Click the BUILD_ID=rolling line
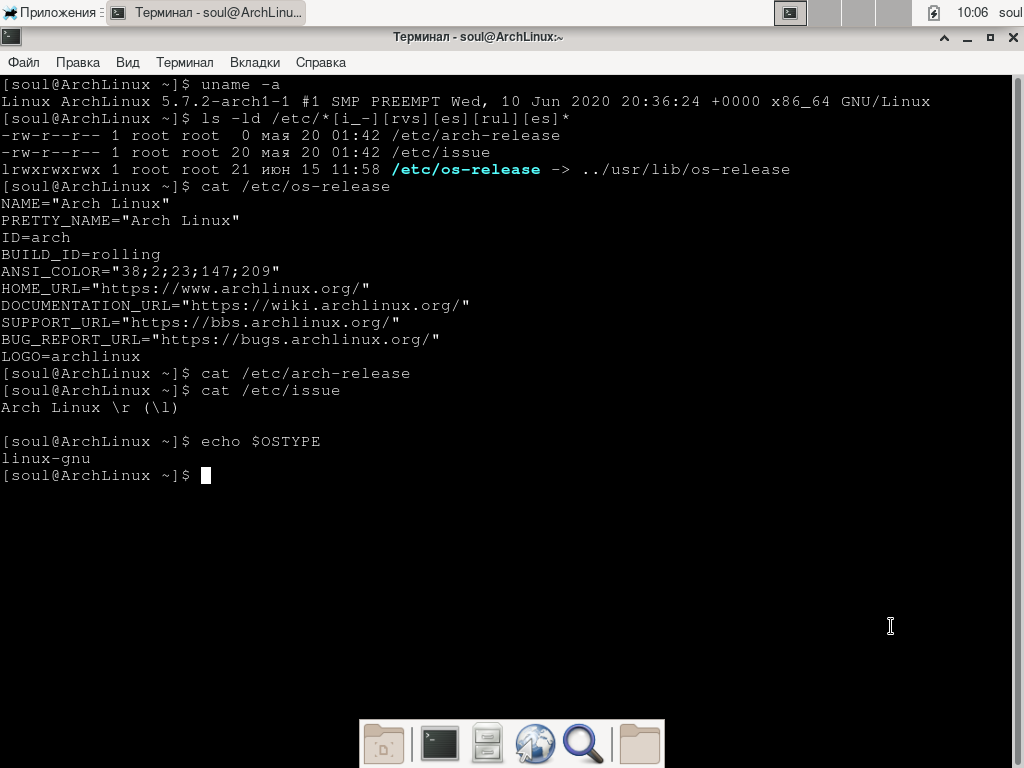Viewport: 1024px width, 768px height. [x=80, y=255]
